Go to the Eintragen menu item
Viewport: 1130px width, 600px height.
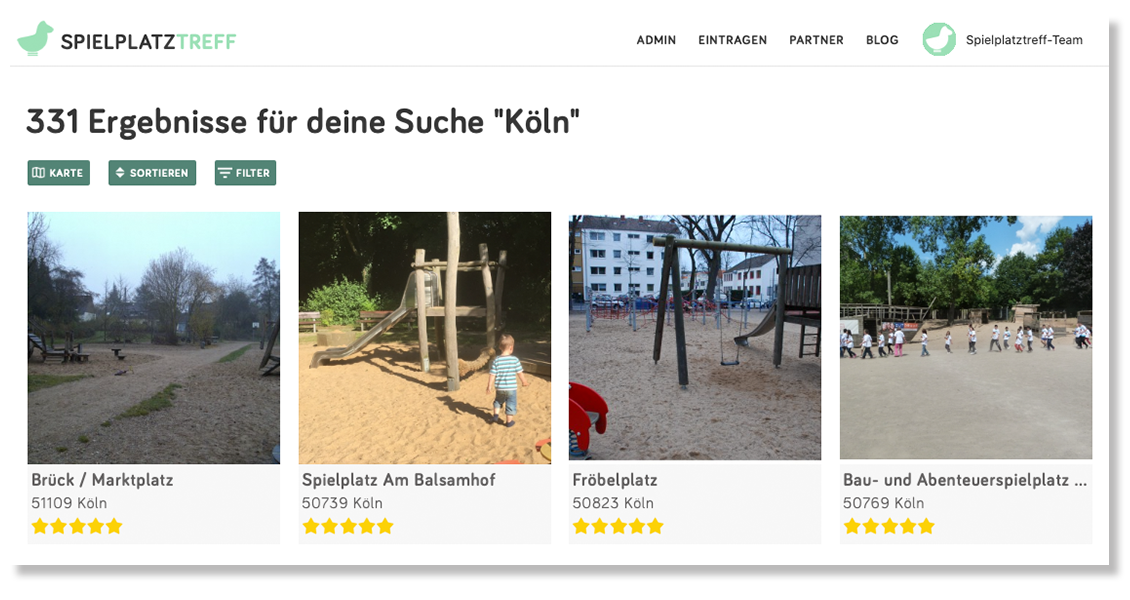click(732, 40)
